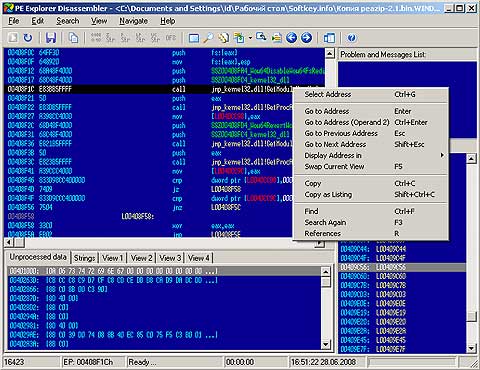Click the Save floppy disk icon
The height and width of the screenshot is (370, 480).
(x=51, y=37)
